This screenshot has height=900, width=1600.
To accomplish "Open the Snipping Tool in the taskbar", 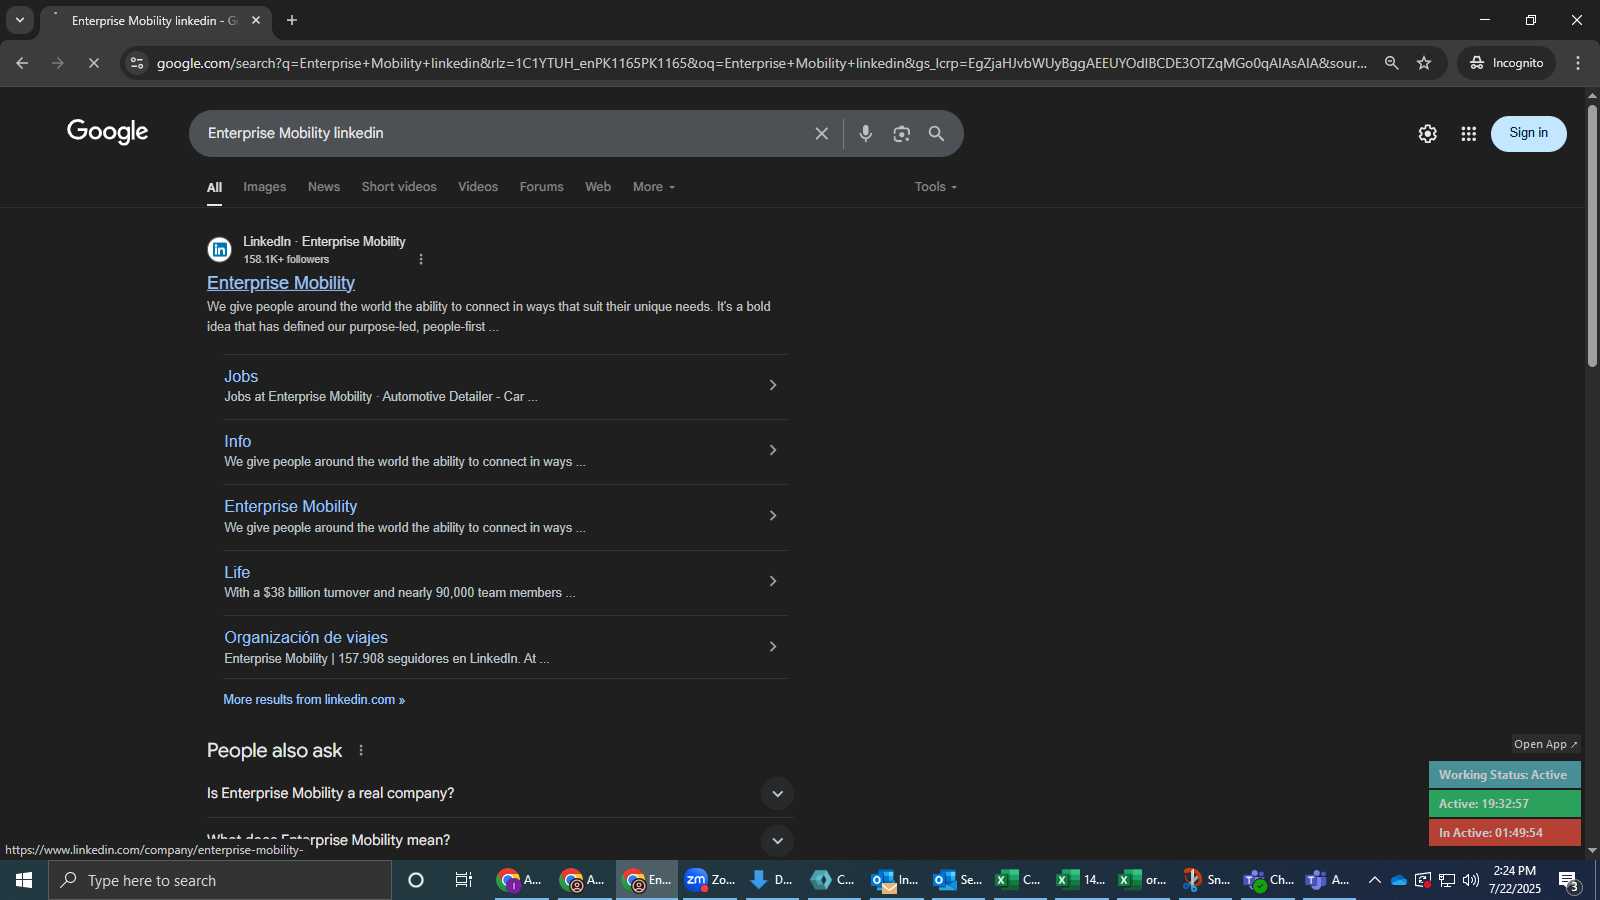I will 1205,880.
